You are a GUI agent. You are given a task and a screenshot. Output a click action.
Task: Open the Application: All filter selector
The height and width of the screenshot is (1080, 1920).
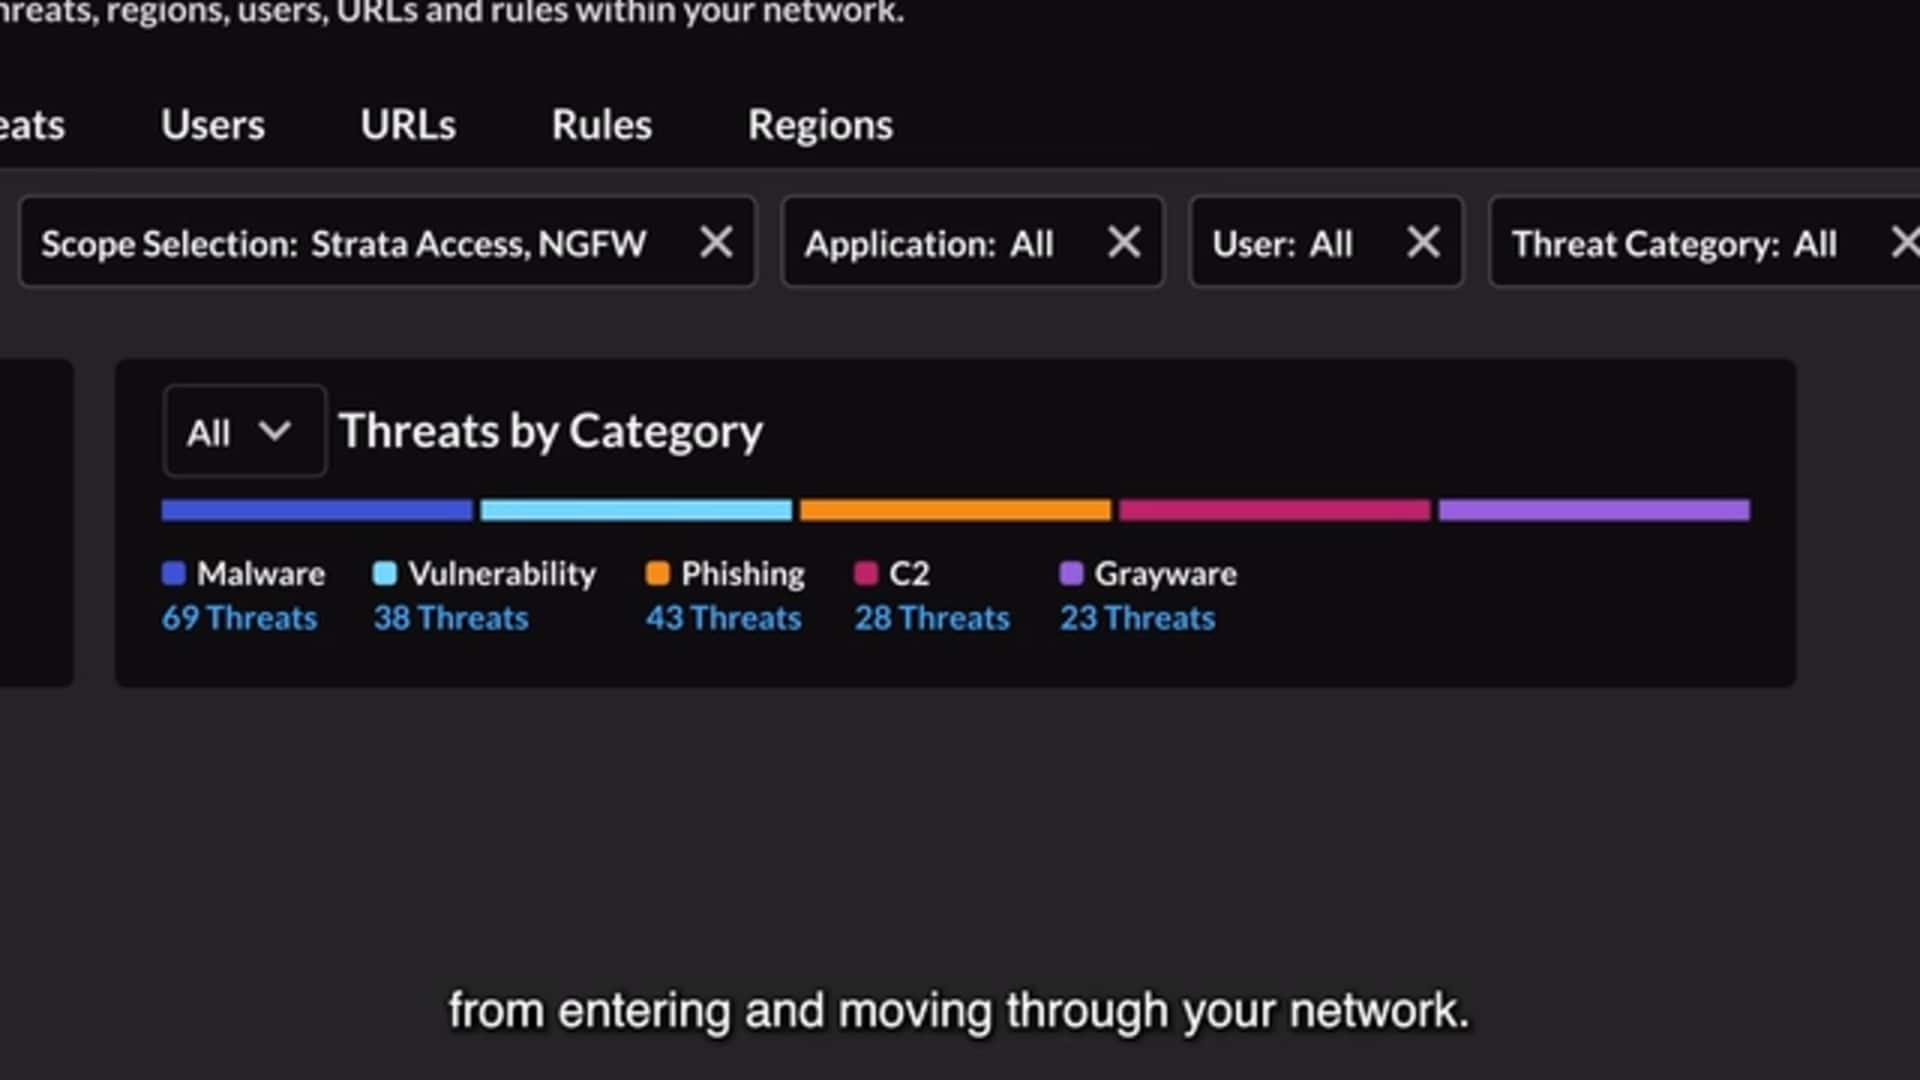[930, 242]
